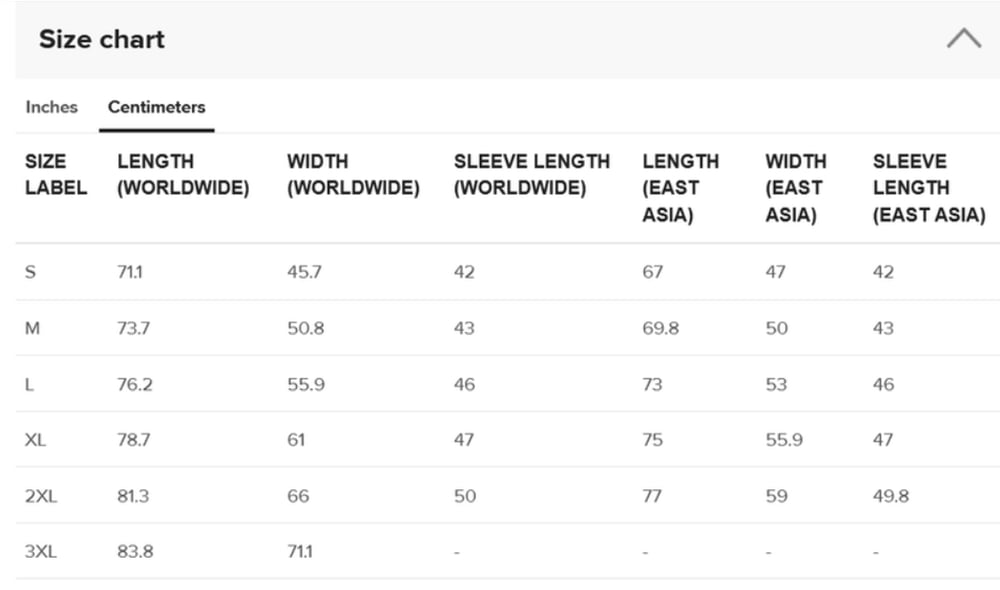This screenshot has height=590, width=1000.
Task: Click the SLEEVE LENGTH (EAST ASIA) header
Action: [x=929, y=188]
